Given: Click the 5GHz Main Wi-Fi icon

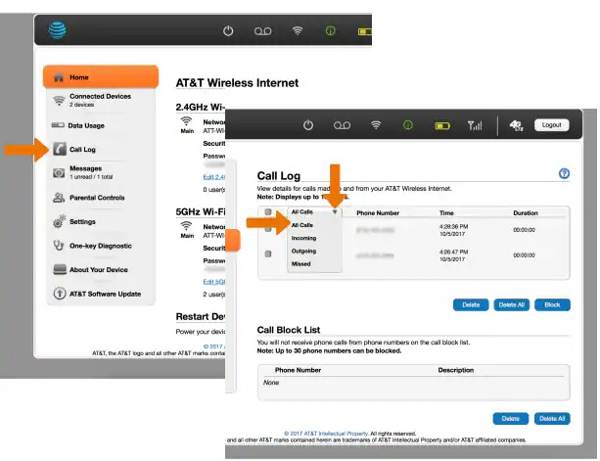Looking at the screenshot, I should [x=186, y=225].
